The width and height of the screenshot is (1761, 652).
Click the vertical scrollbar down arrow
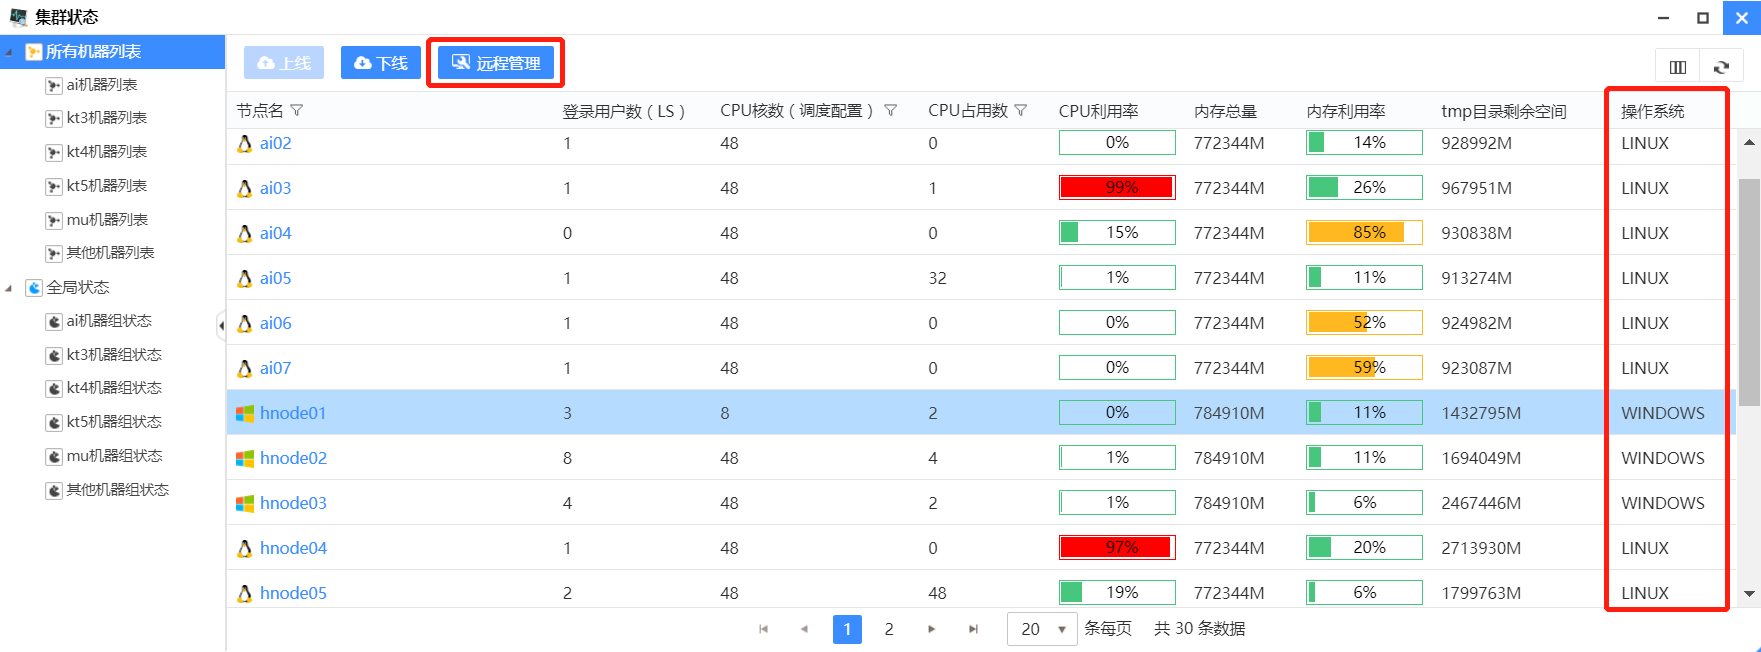[x=1749, y=593]
